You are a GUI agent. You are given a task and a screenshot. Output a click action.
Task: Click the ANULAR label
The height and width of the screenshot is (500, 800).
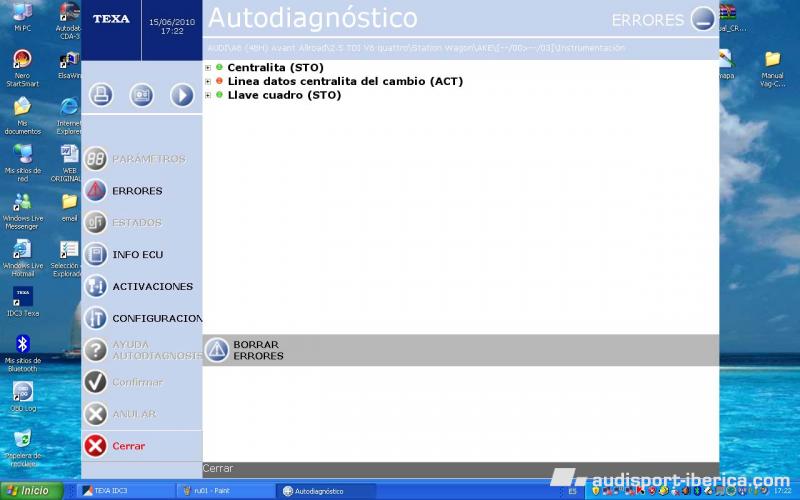(134, 414)
